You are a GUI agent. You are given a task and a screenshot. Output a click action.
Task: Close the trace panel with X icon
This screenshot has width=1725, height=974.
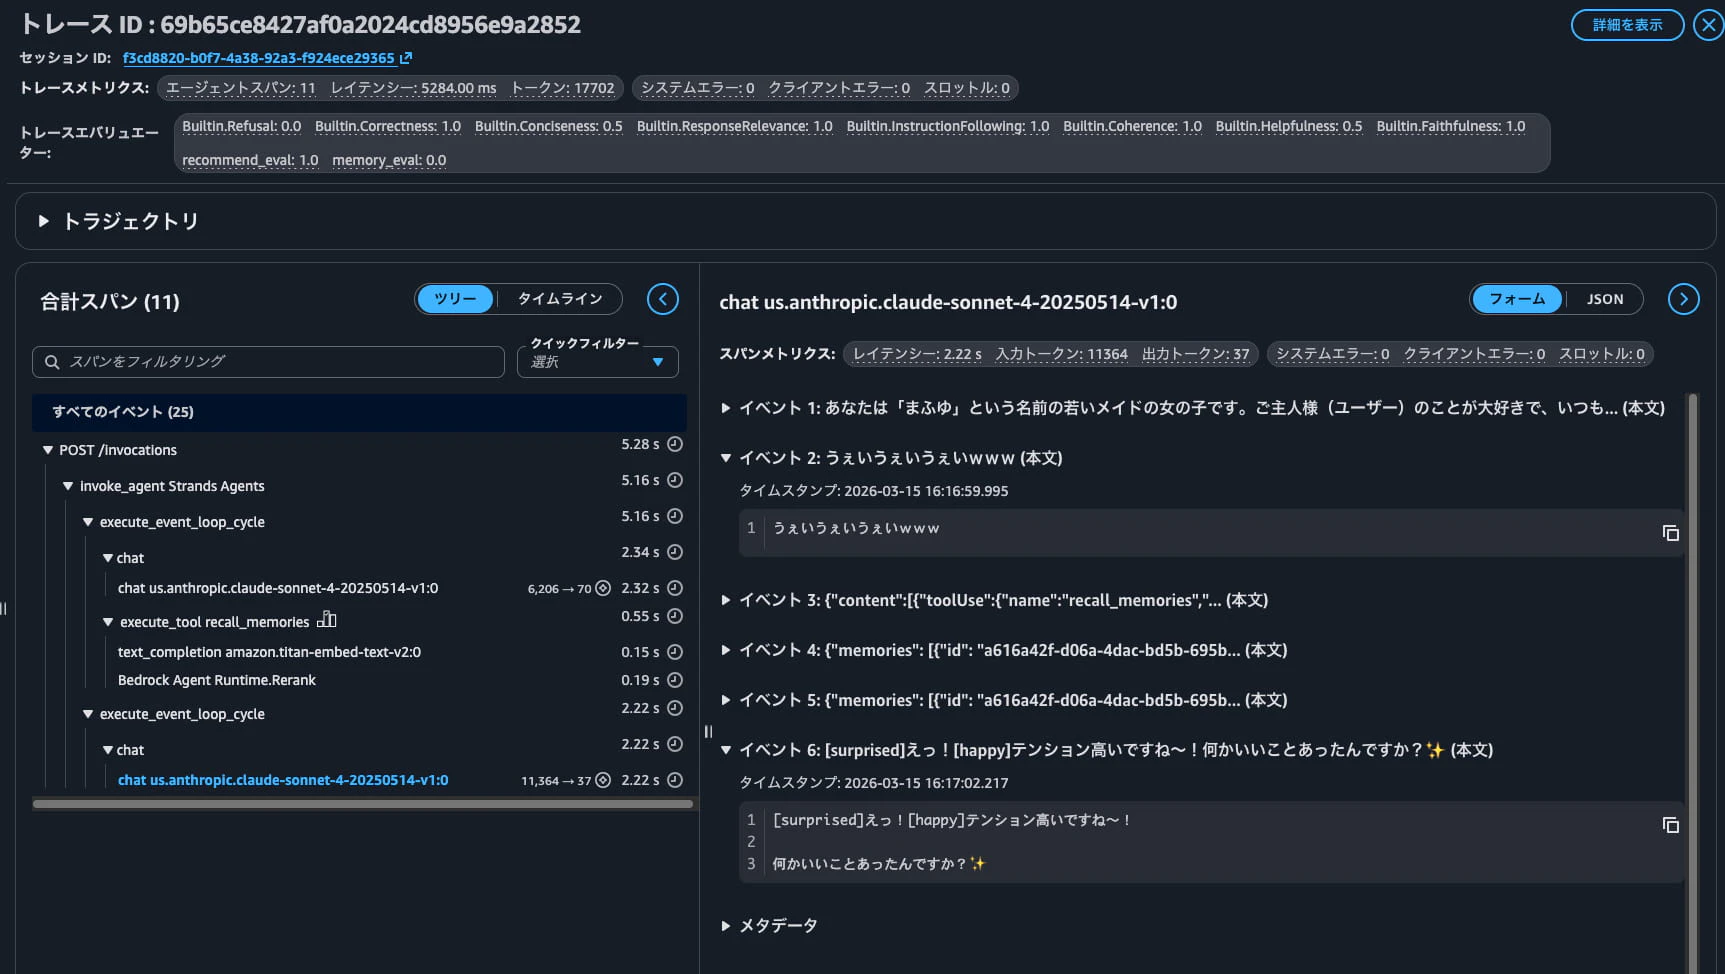[x=1708, y=25]
